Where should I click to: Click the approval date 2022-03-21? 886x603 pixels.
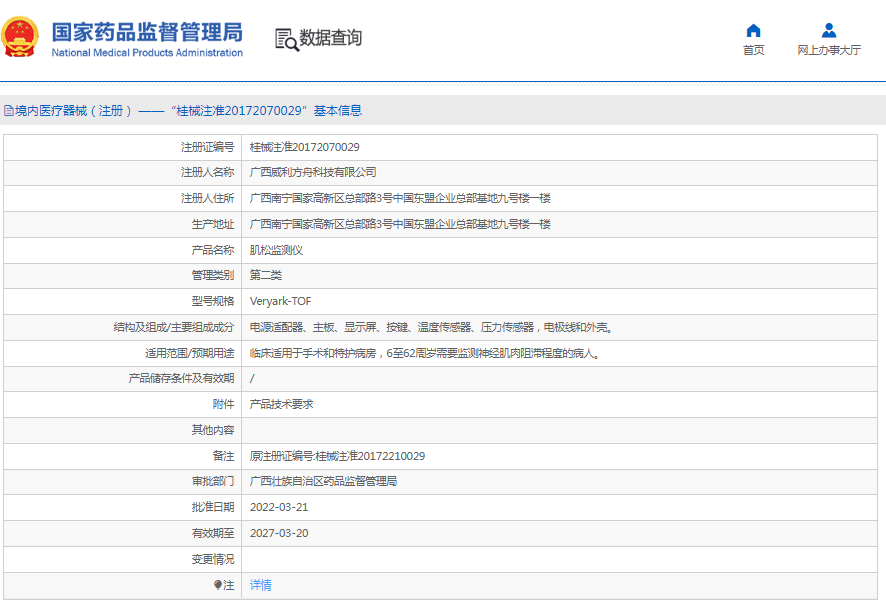(x=279, y=507)
